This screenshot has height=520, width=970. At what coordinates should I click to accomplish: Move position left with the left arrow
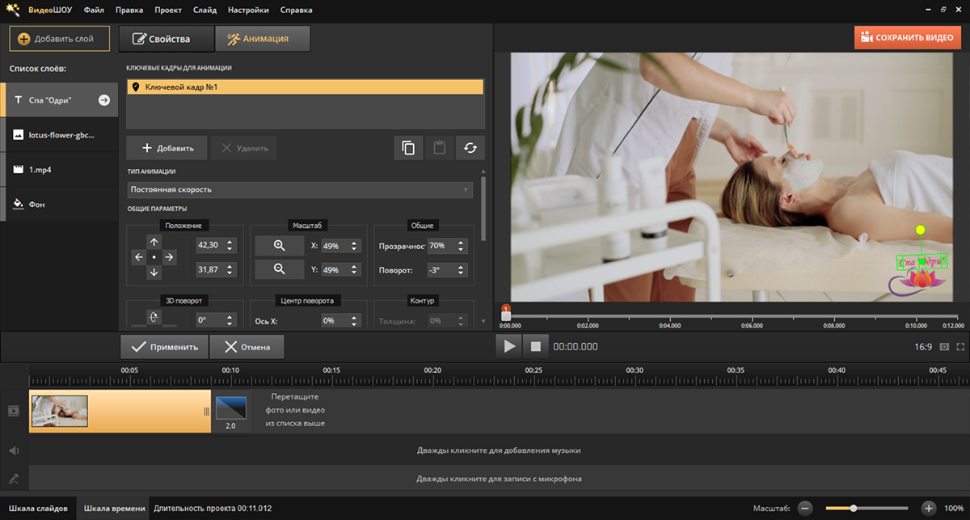click(x=139, y=257)
